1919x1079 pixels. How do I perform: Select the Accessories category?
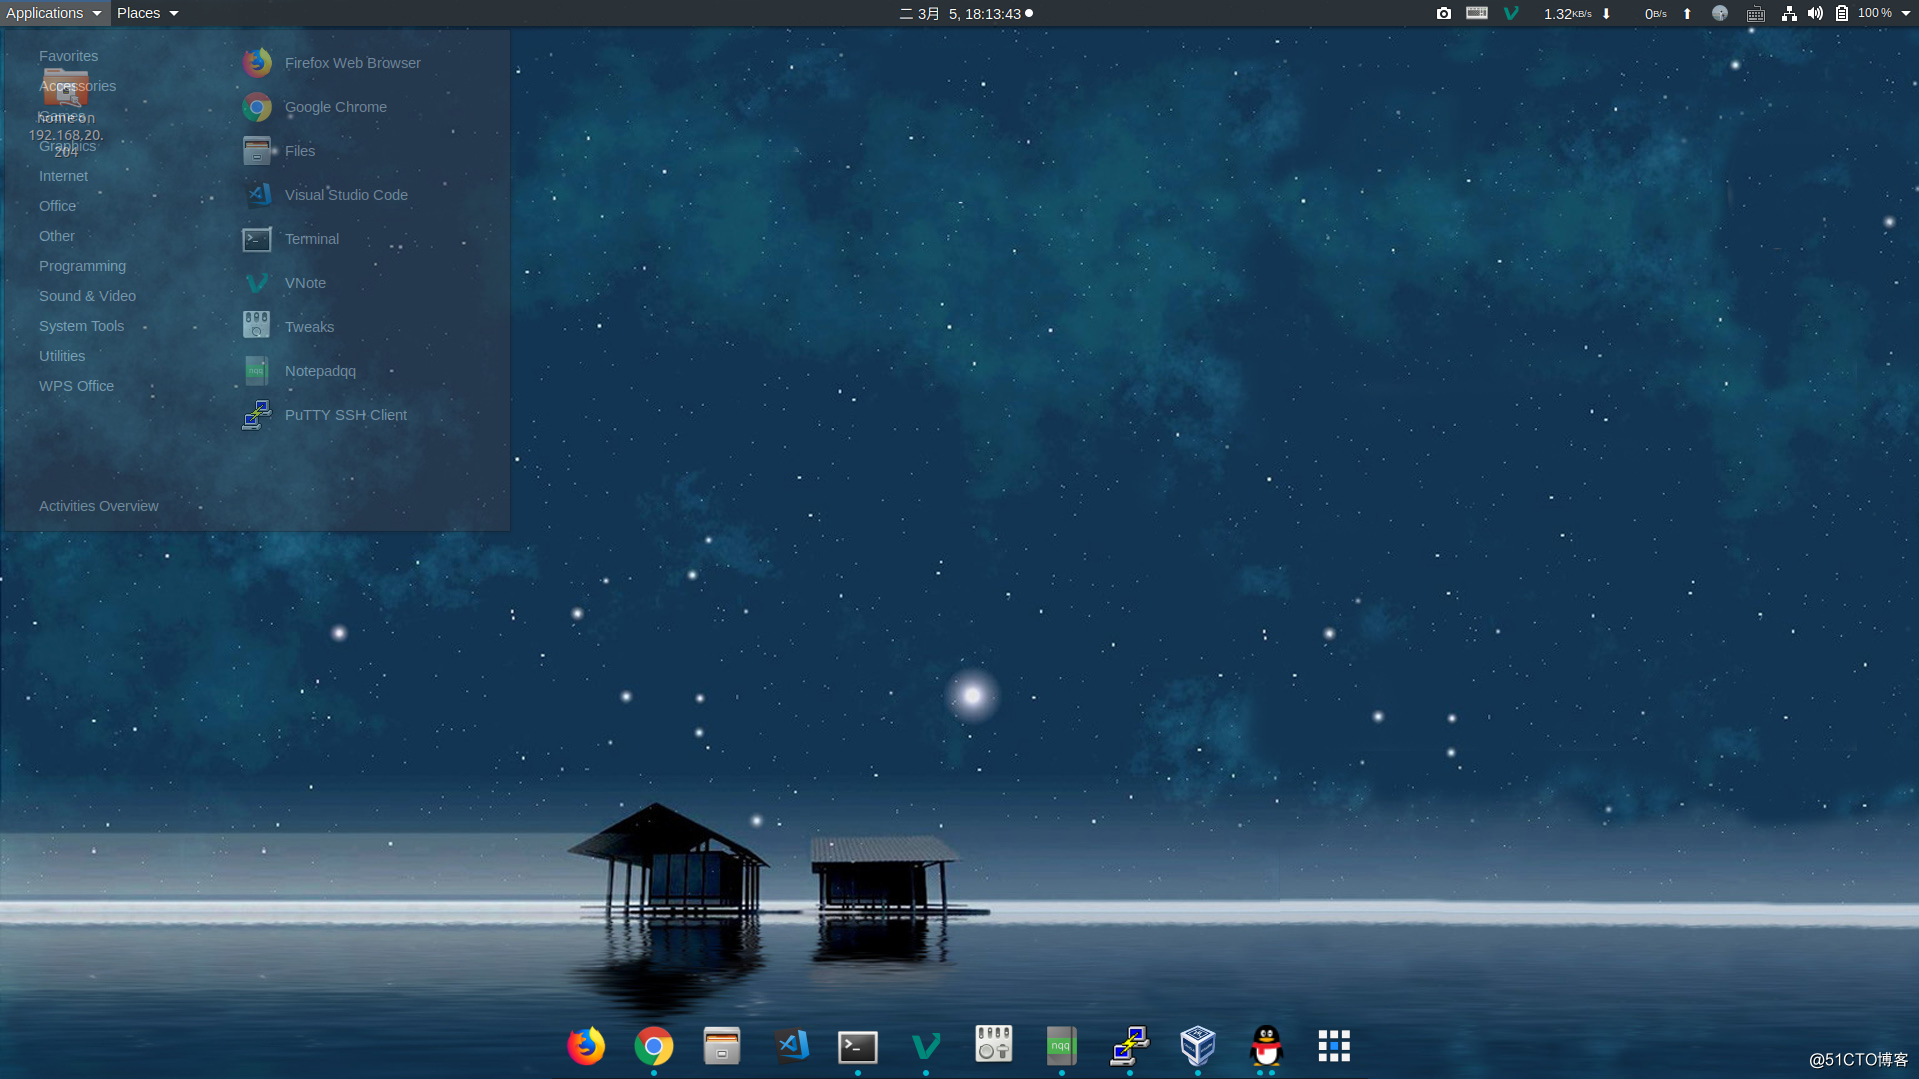(x=77, y=86)
